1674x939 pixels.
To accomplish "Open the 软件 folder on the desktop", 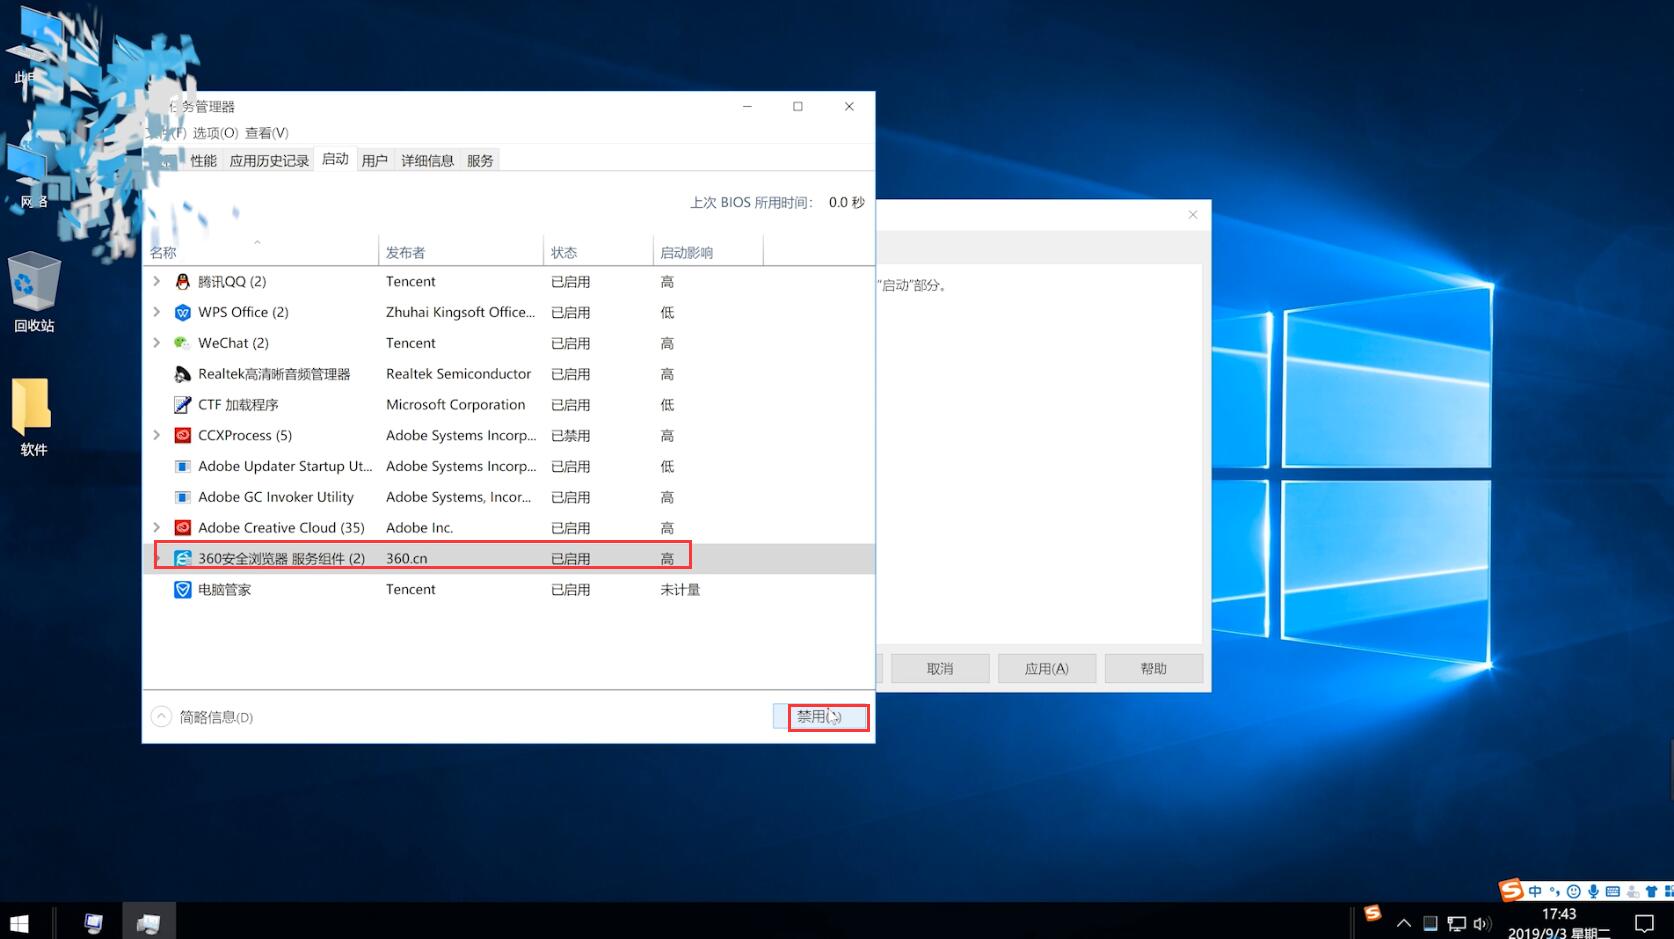I will coord(33,417).
